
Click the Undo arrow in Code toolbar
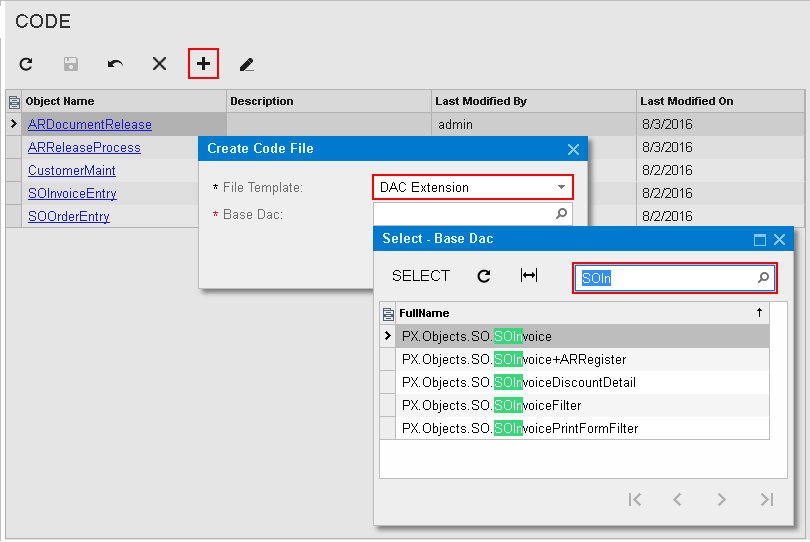coord(115,64)
